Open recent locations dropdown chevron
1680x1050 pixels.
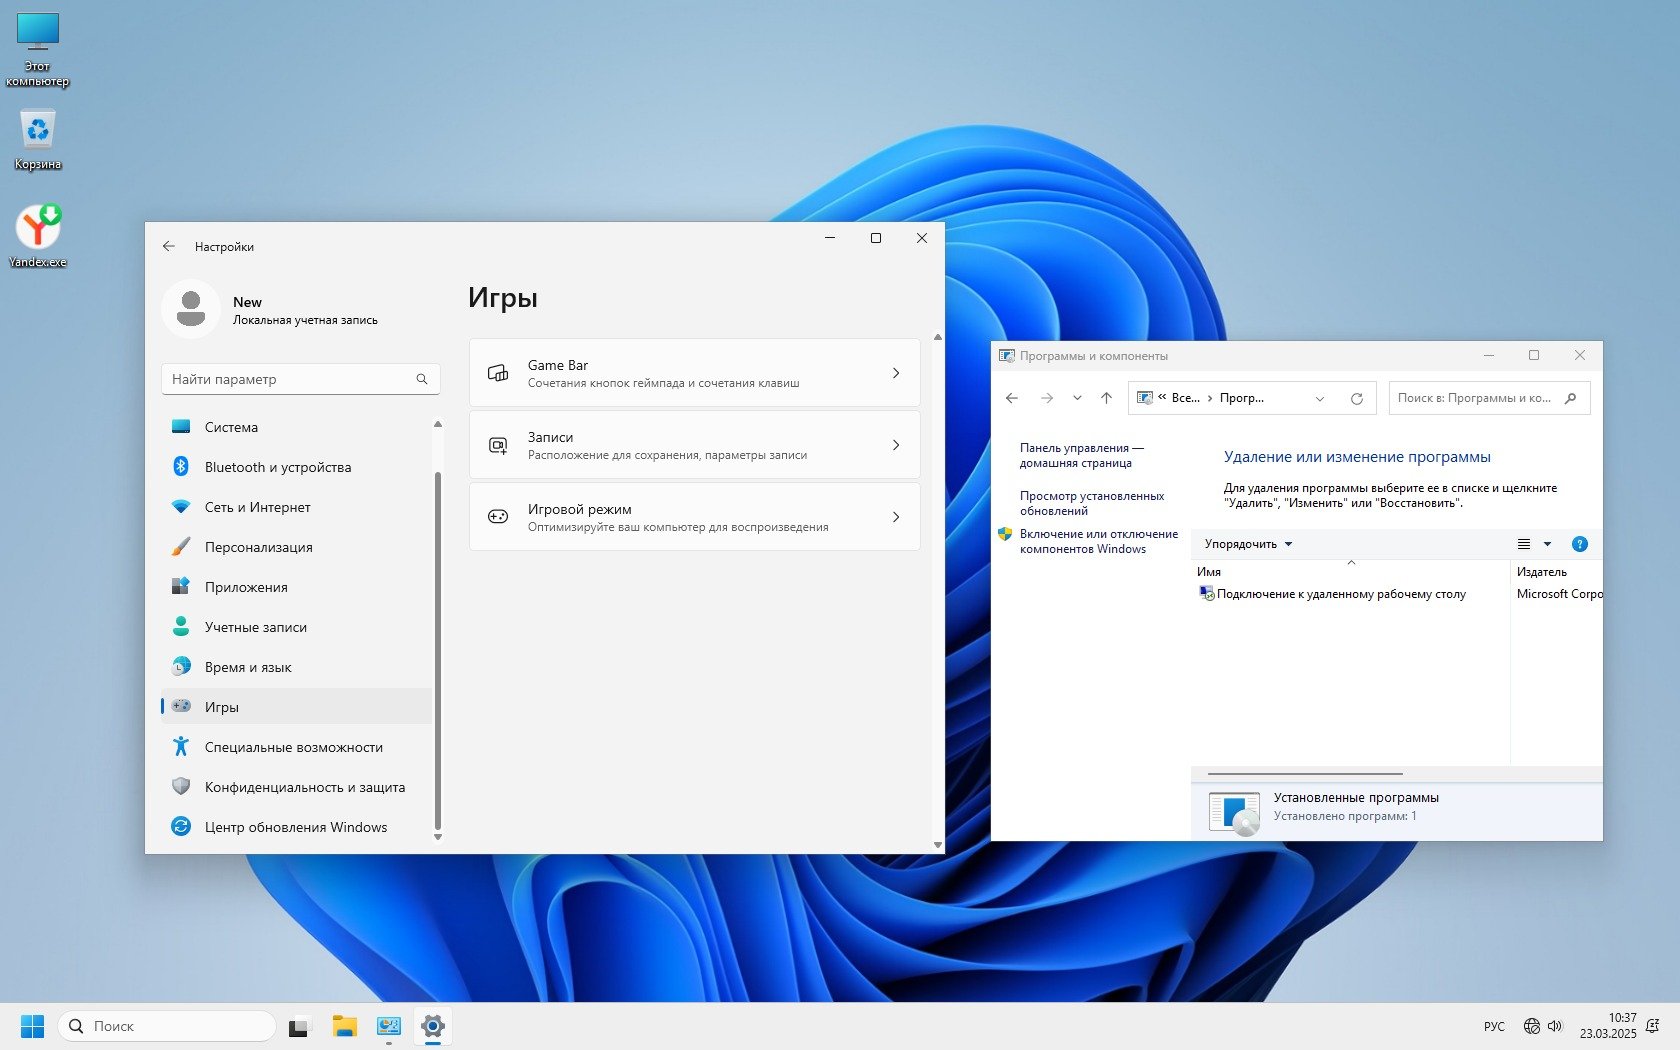click(x=1077, y=398)
